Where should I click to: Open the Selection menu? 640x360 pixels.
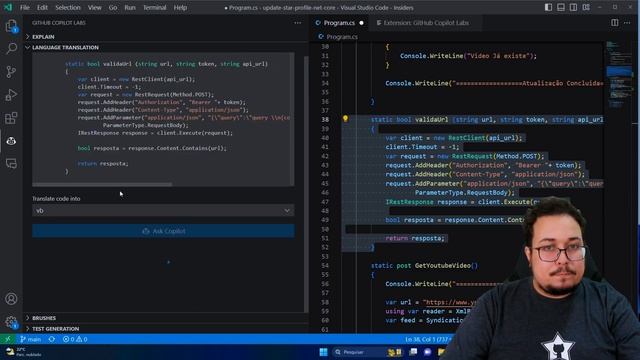[68, 8]
